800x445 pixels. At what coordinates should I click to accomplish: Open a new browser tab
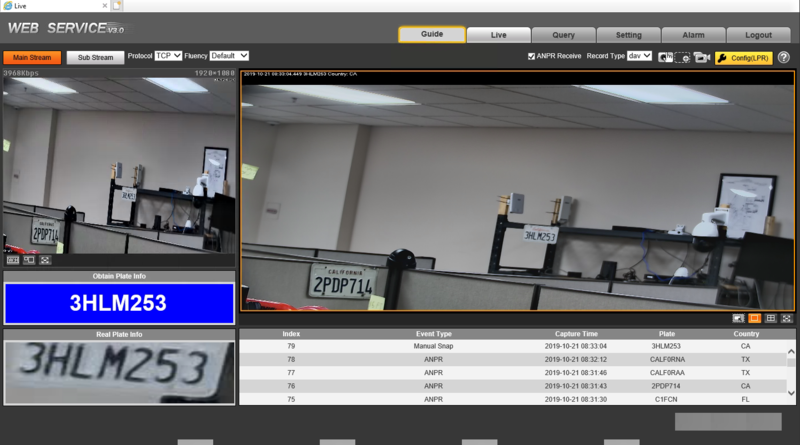click(x=117, y=6)
